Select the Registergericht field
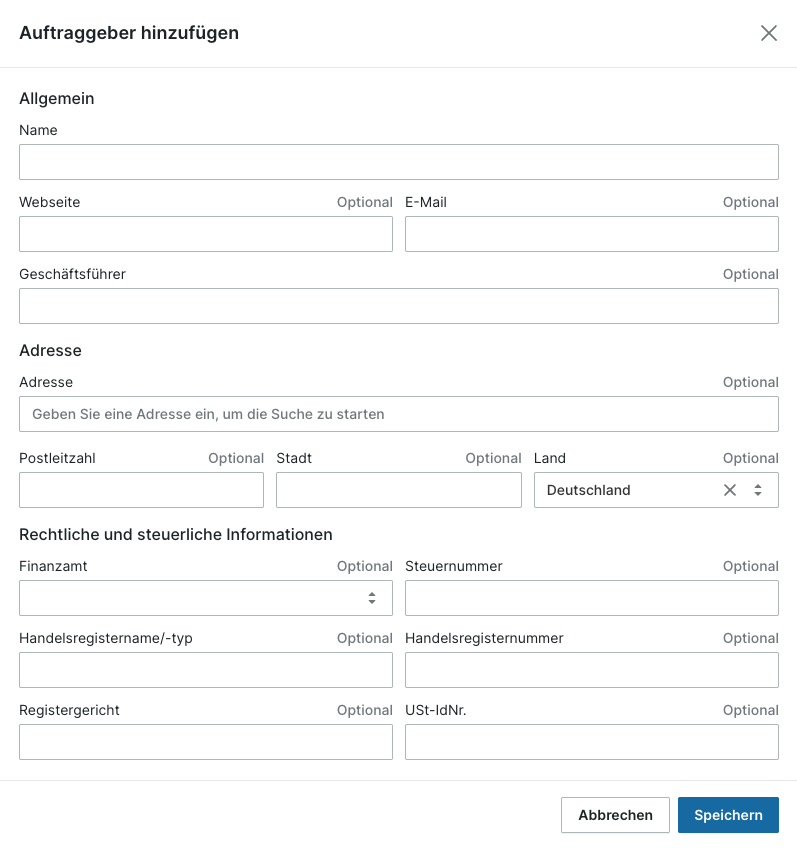This screenshot has width=797, height=848. [206, 742]
